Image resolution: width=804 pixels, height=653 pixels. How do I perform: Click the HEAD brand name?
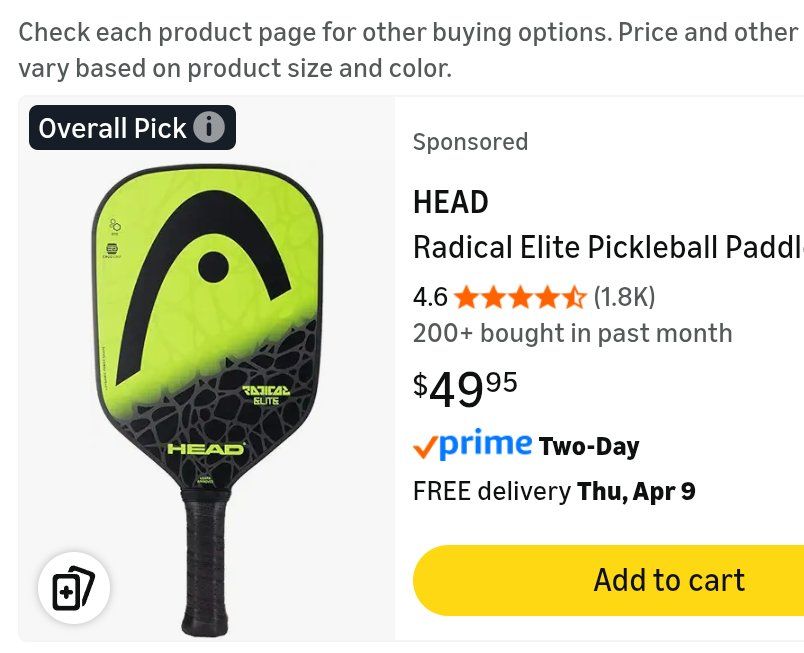point(451,202)
